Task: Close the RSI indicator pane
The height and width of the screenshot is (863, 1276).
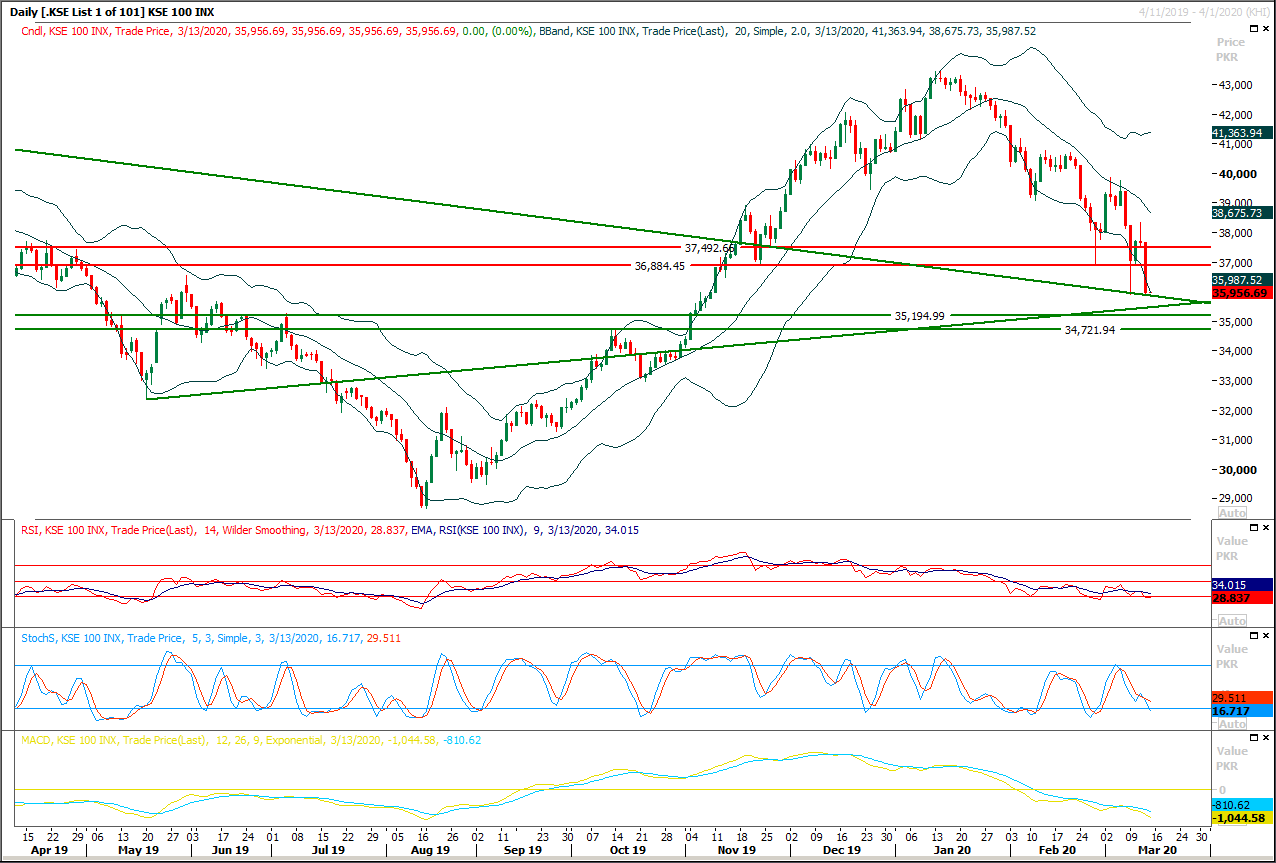Action: point(1266,528)
